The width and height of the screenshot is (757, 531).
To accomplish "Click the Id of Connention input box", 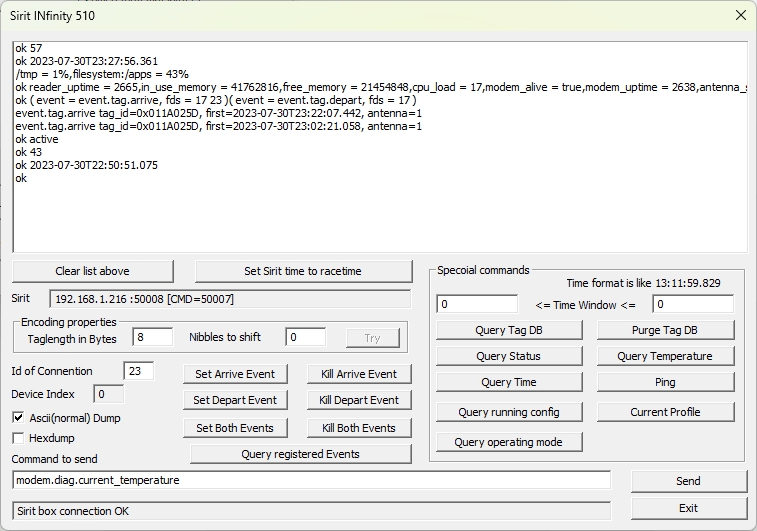I will [x=138, y=372].
